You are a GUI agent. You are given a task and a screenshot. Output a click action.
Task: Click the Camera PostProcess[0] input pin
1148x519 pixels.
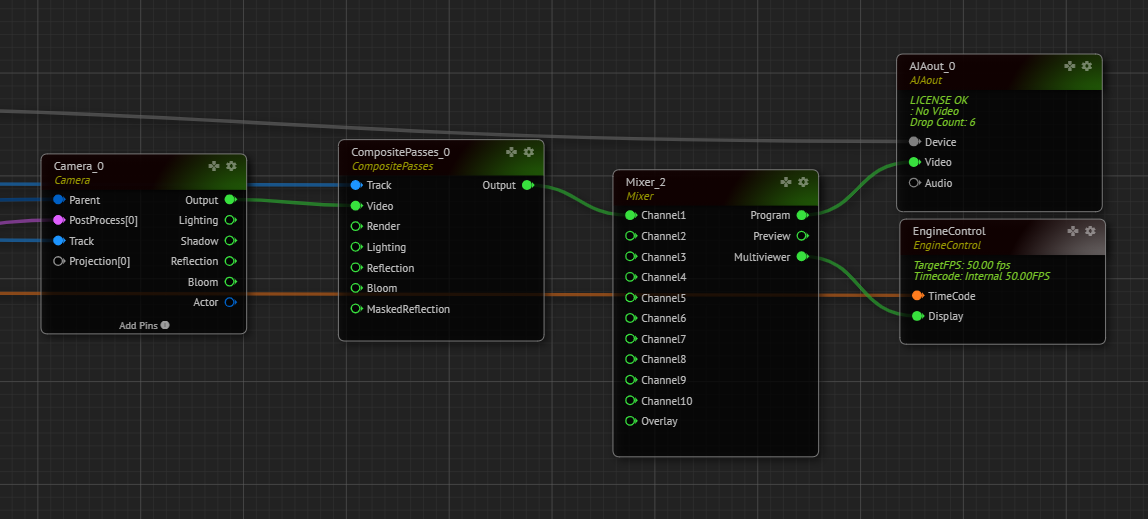[x=58, y=220]
